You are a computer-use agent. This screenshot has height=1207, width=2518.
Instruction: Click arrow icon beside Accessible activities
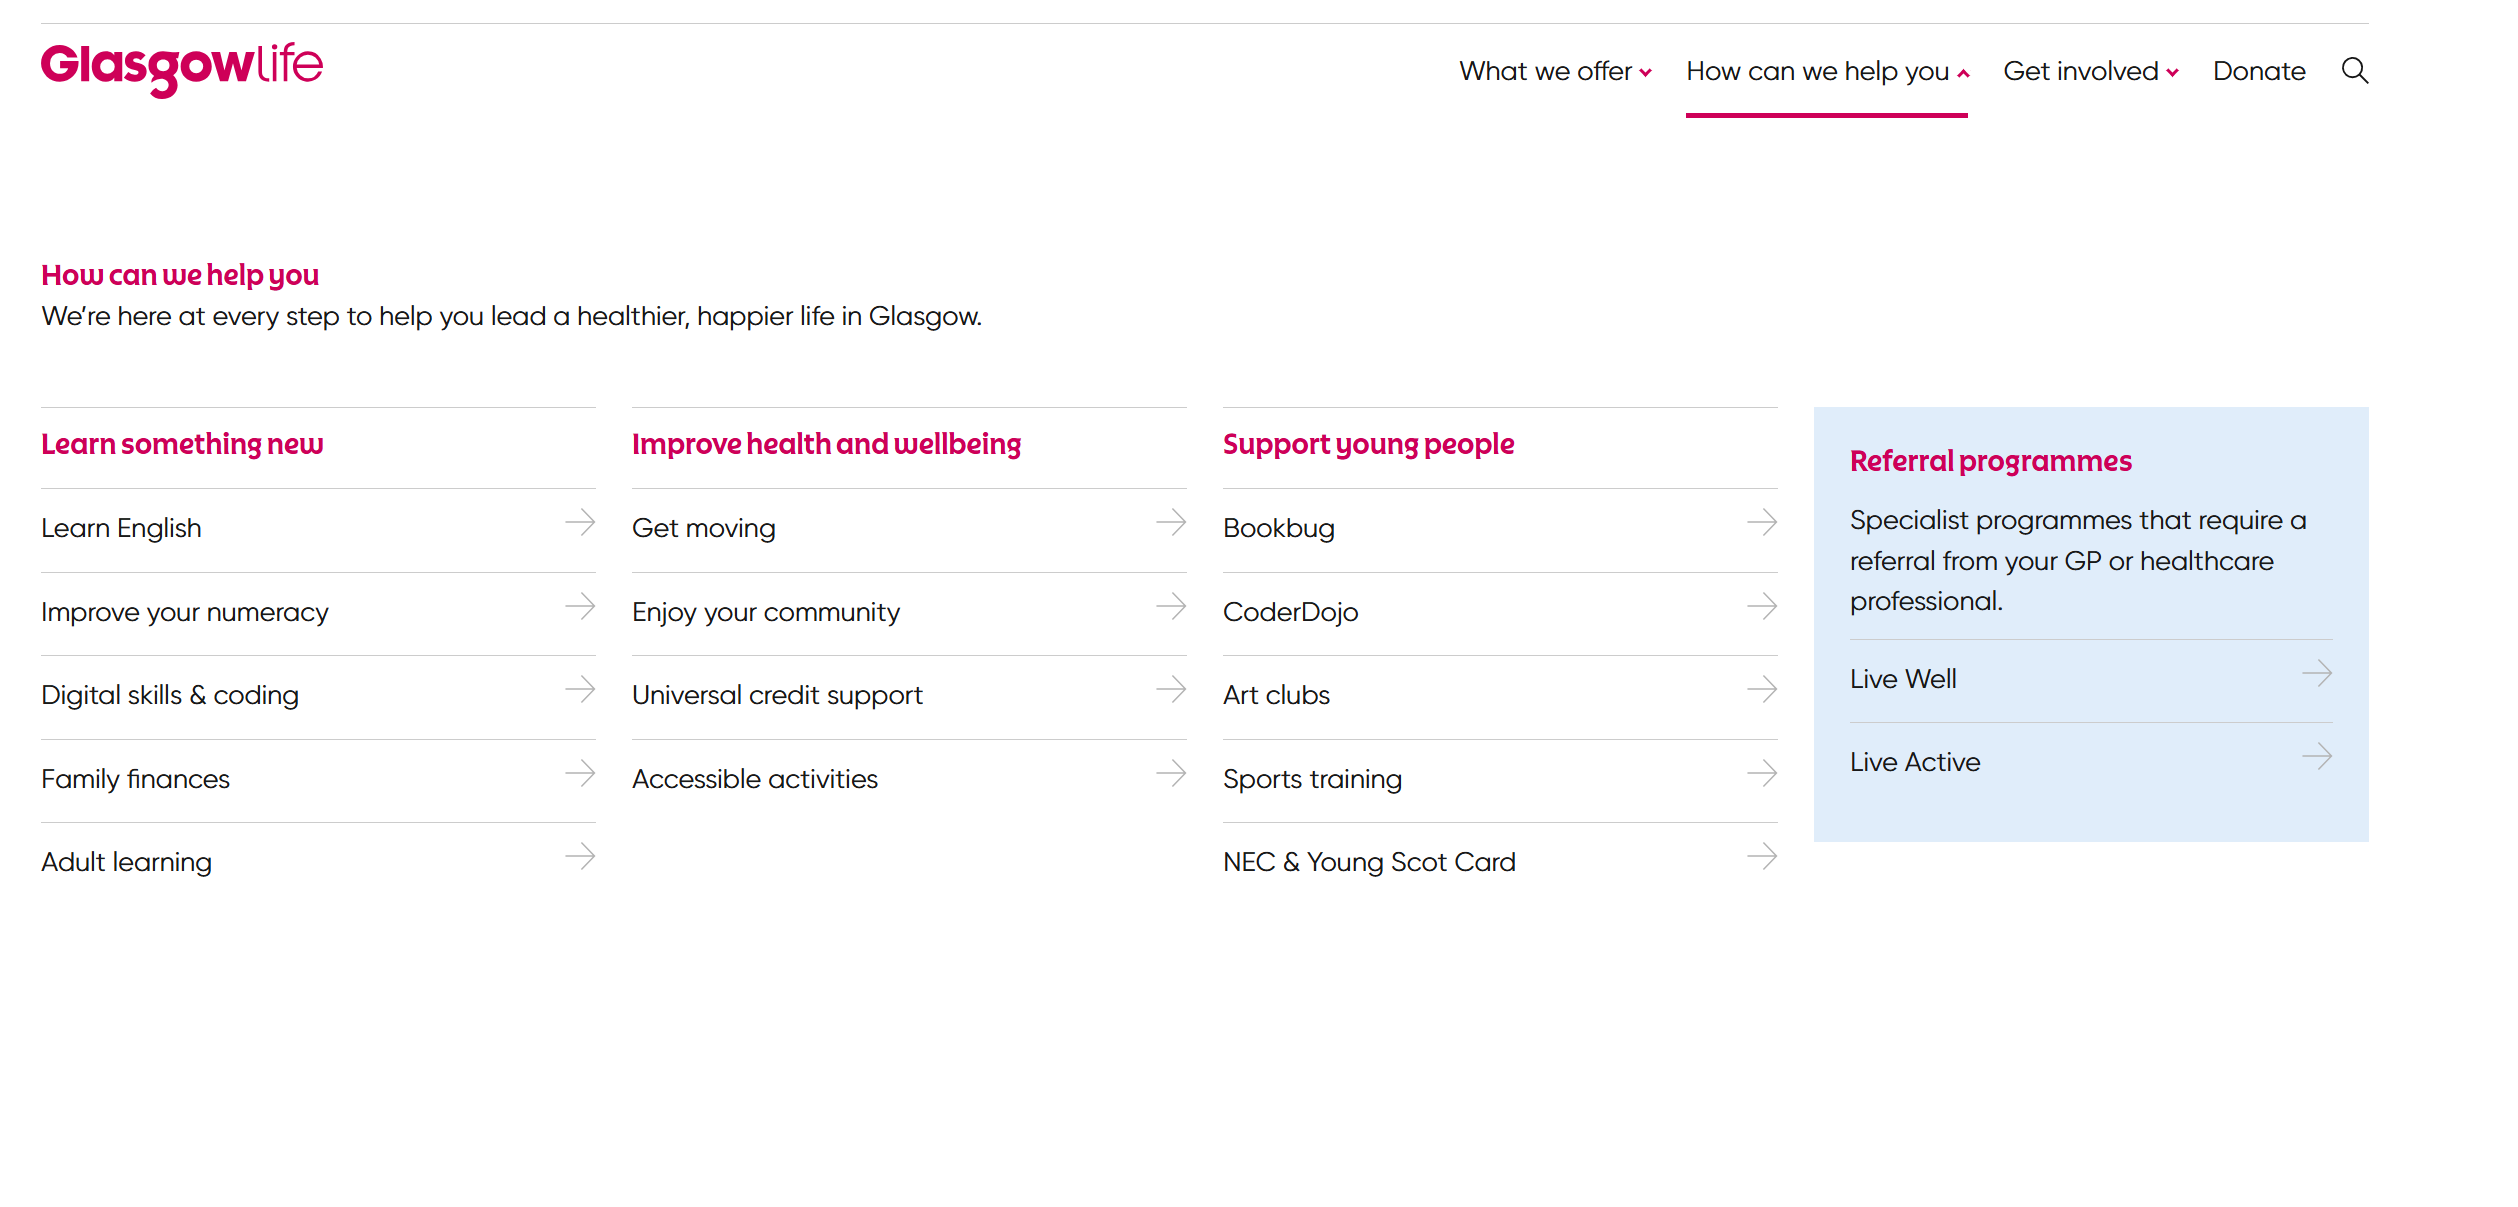point(1170,773)
